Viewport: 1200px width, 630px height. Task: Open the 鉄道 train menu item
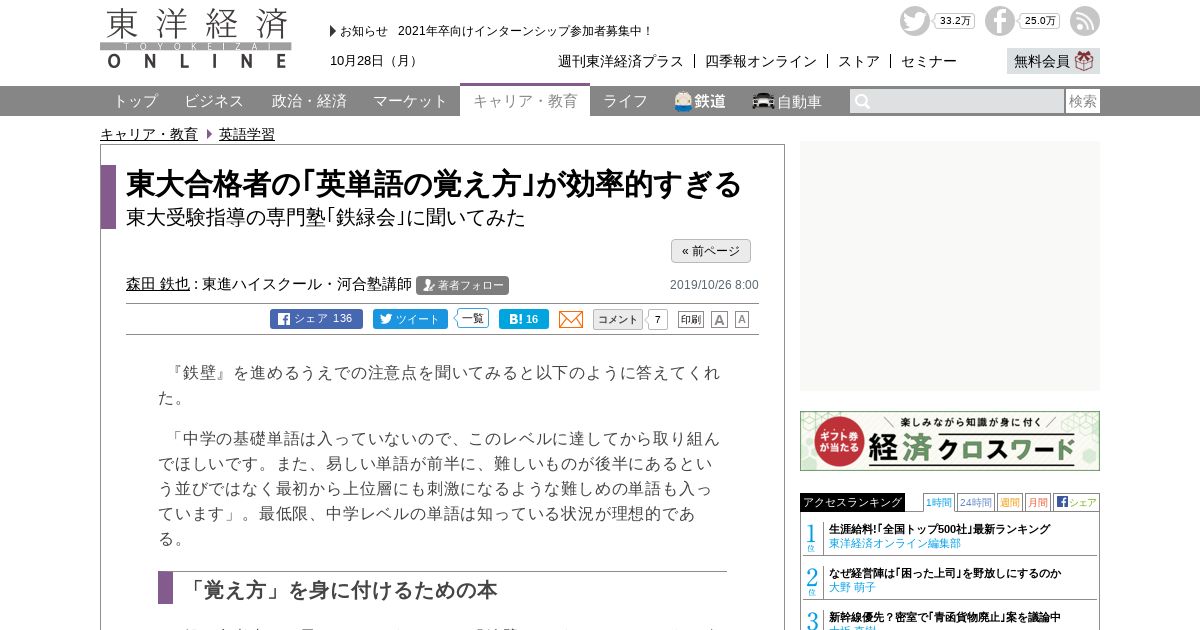point(700,101)
